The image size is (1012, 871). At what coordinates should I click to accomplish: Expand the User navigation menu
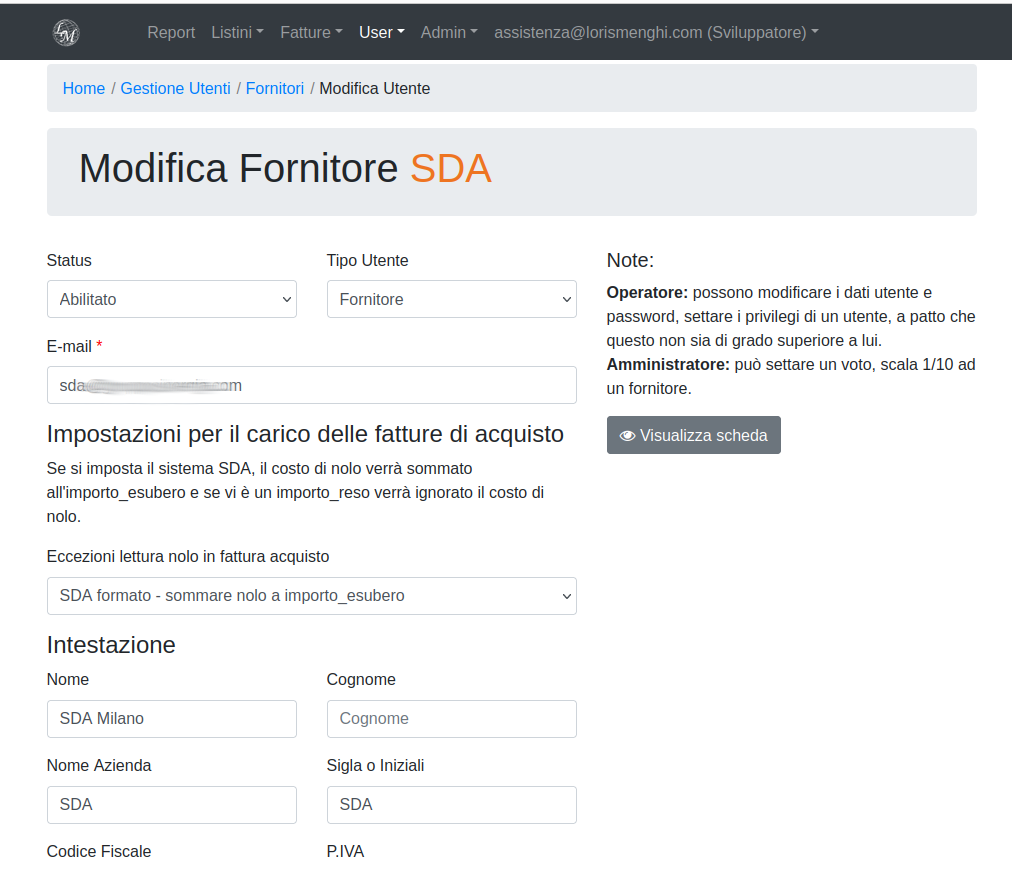[x=381, y=32]
